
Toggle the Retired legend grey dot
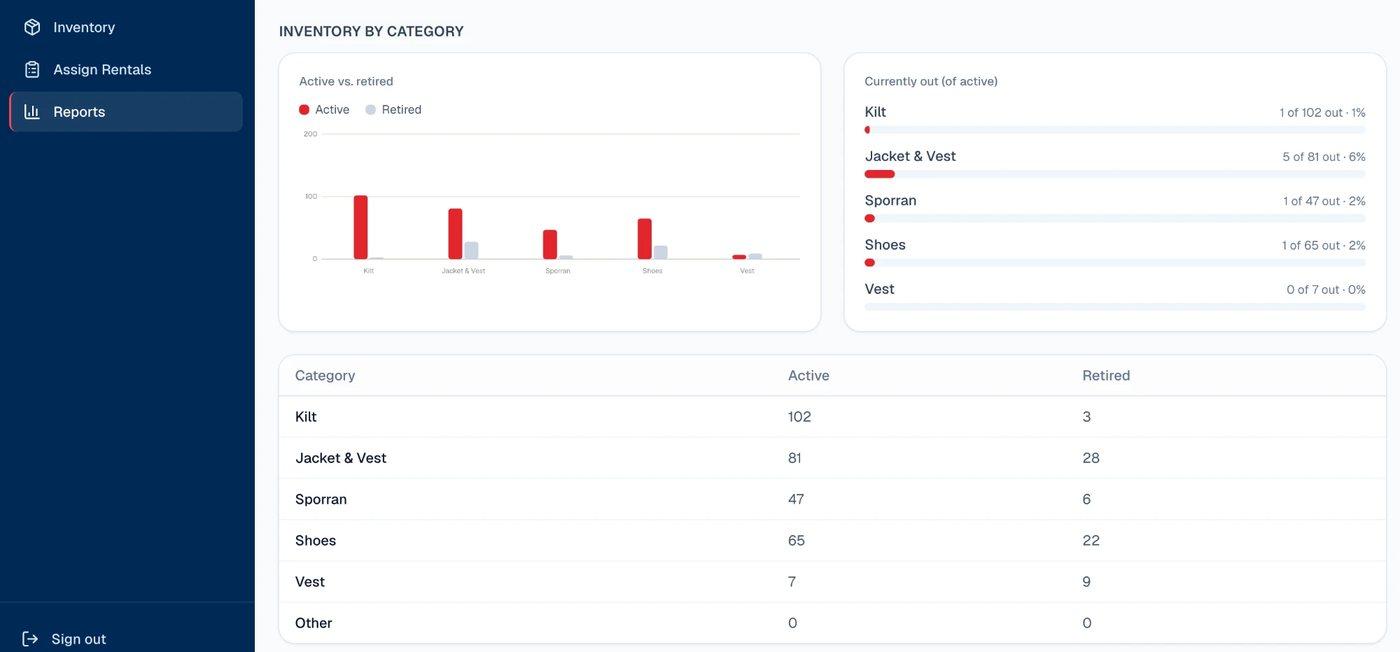tap(370, 110)
